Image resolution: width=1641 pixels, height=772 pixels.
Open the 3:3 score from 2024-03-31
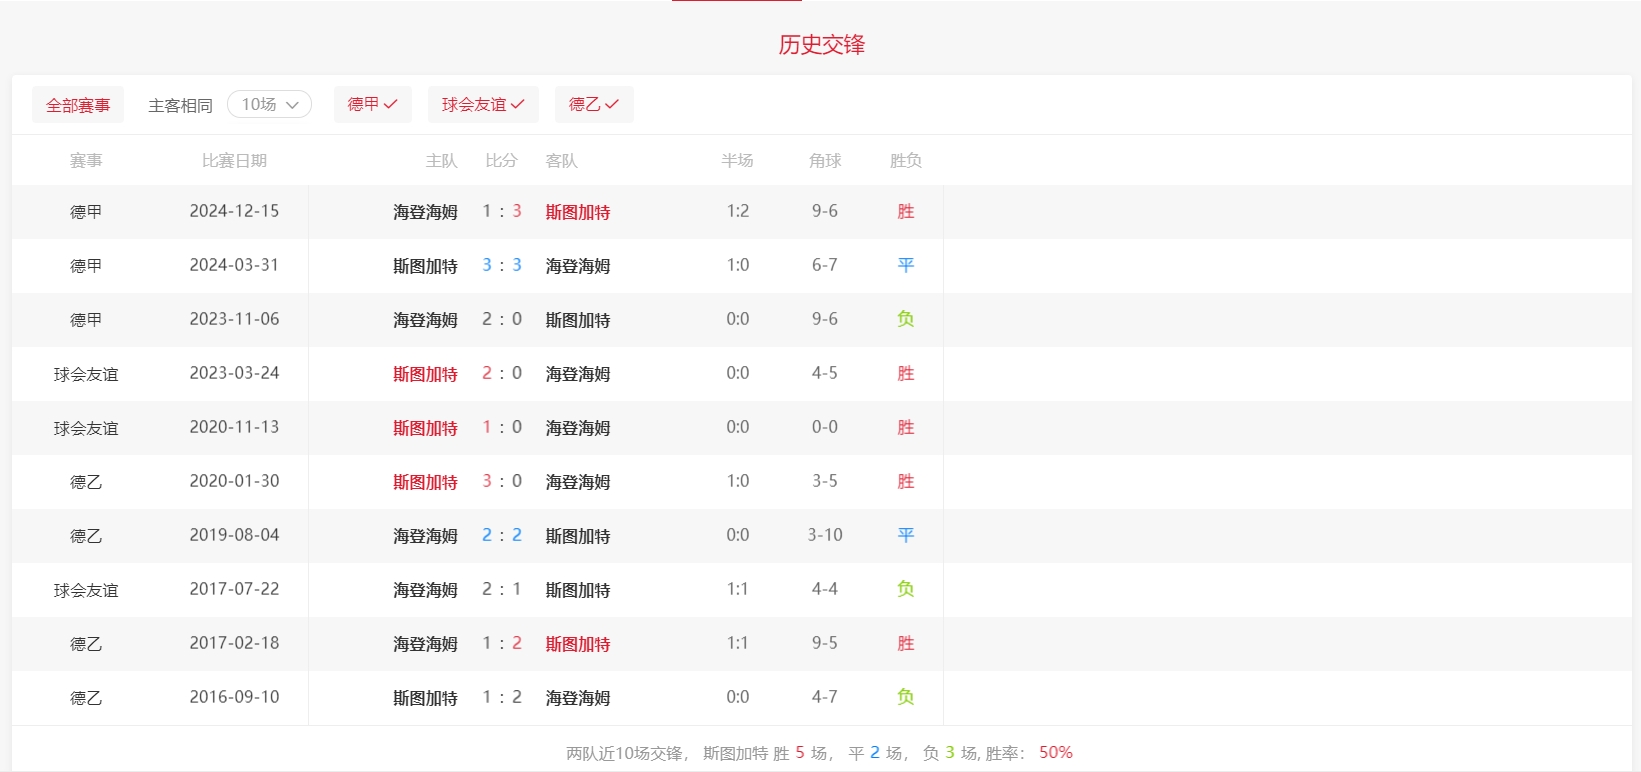coord(502,265)
